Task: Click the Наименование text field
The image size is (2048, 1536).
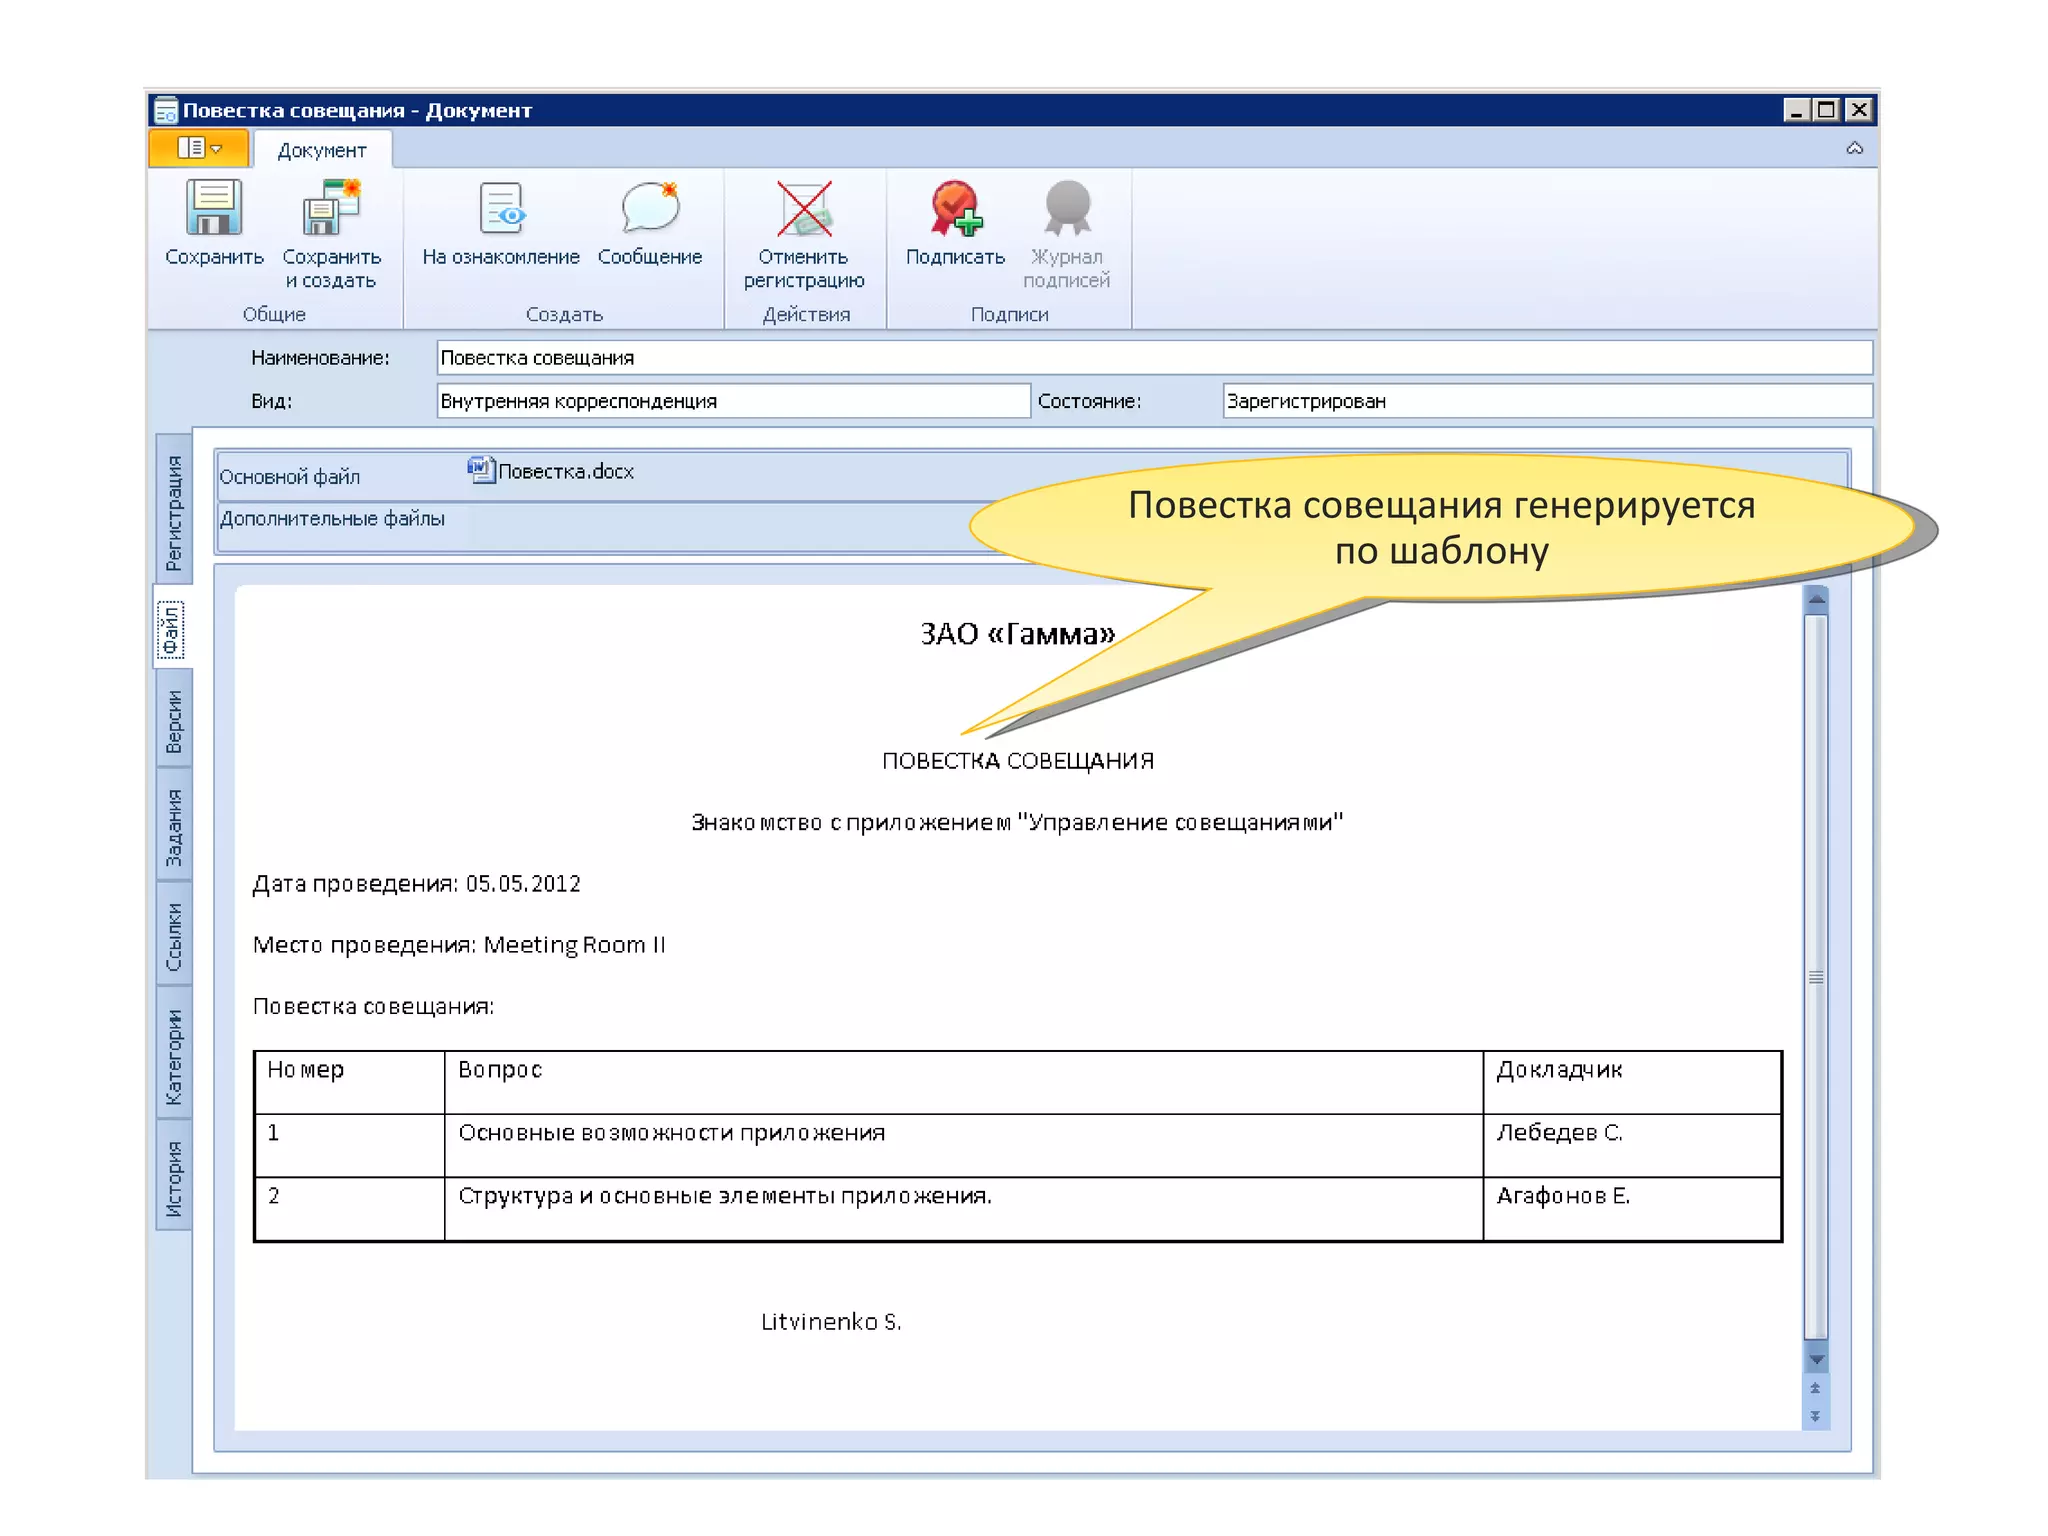Action: click(x=1153, y=358)
